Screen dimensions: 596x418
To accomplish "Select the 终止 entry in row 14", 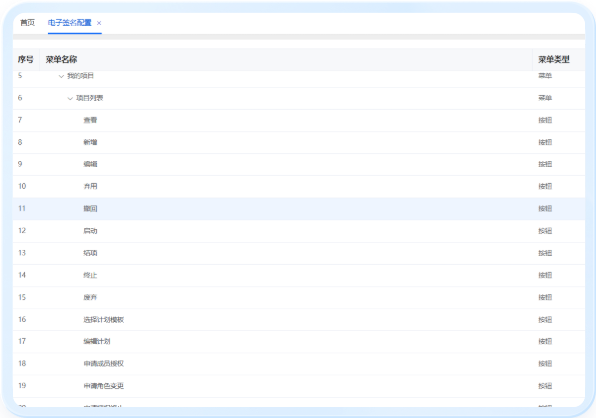I will (299, 276).
